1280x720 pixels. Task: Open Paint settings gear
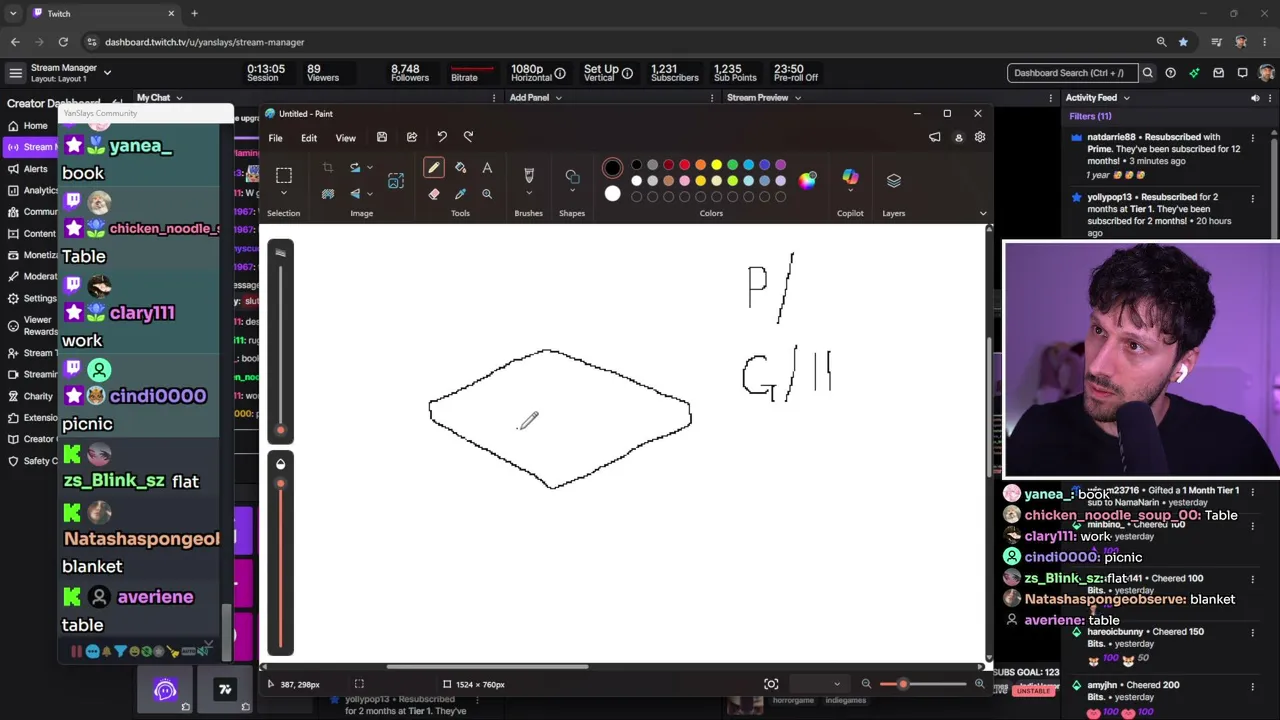[980, 137]
